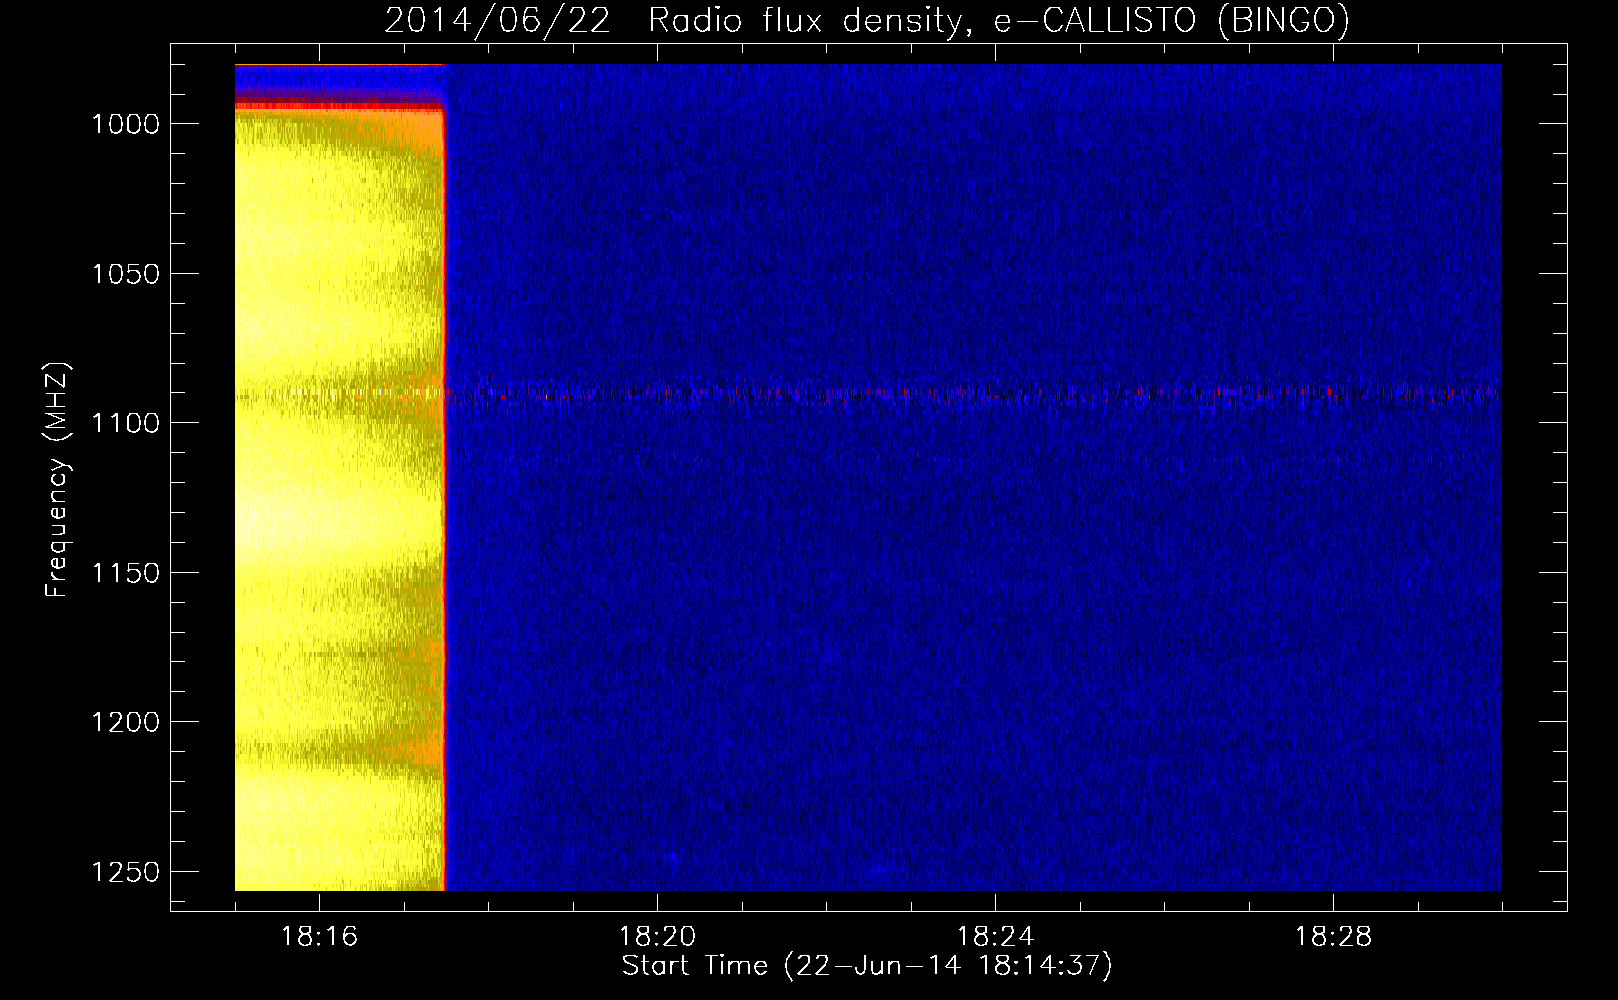Click the 1000 frequency axis label
Image resolution: width=1618 pixels, height=1000 pixels.
126,124
